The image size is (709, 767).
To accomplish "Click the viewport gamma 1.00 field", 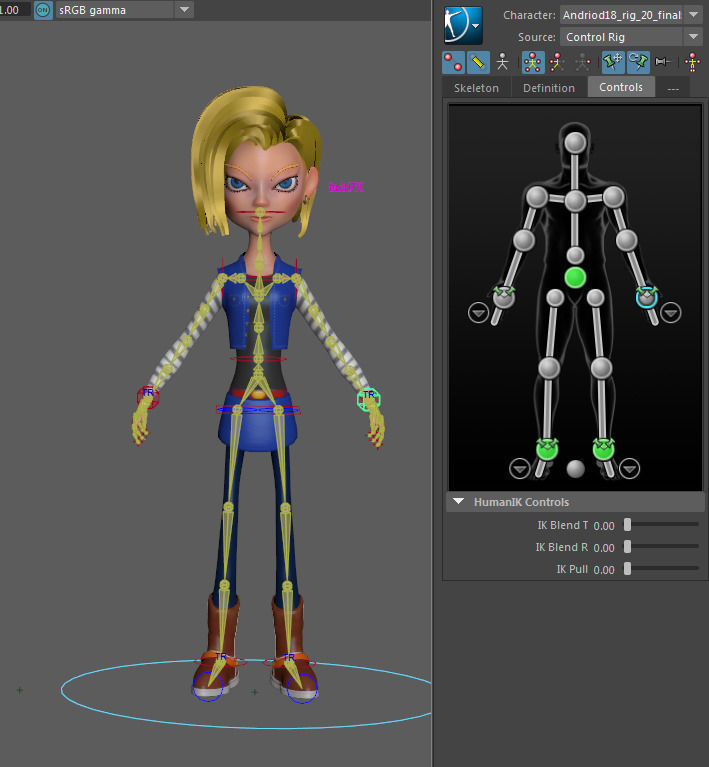I will 15,10.
